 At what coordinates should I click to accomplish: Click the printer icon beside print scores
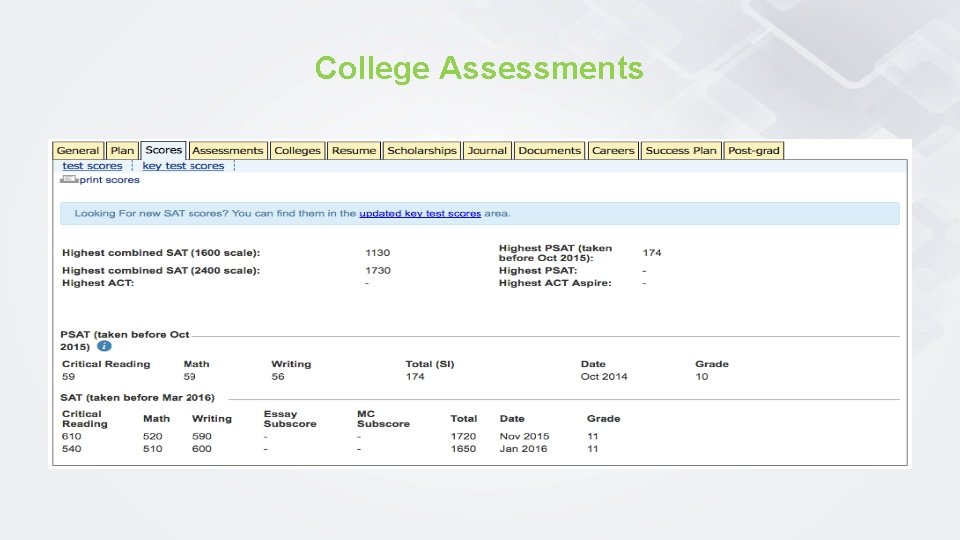pos(69,179)
